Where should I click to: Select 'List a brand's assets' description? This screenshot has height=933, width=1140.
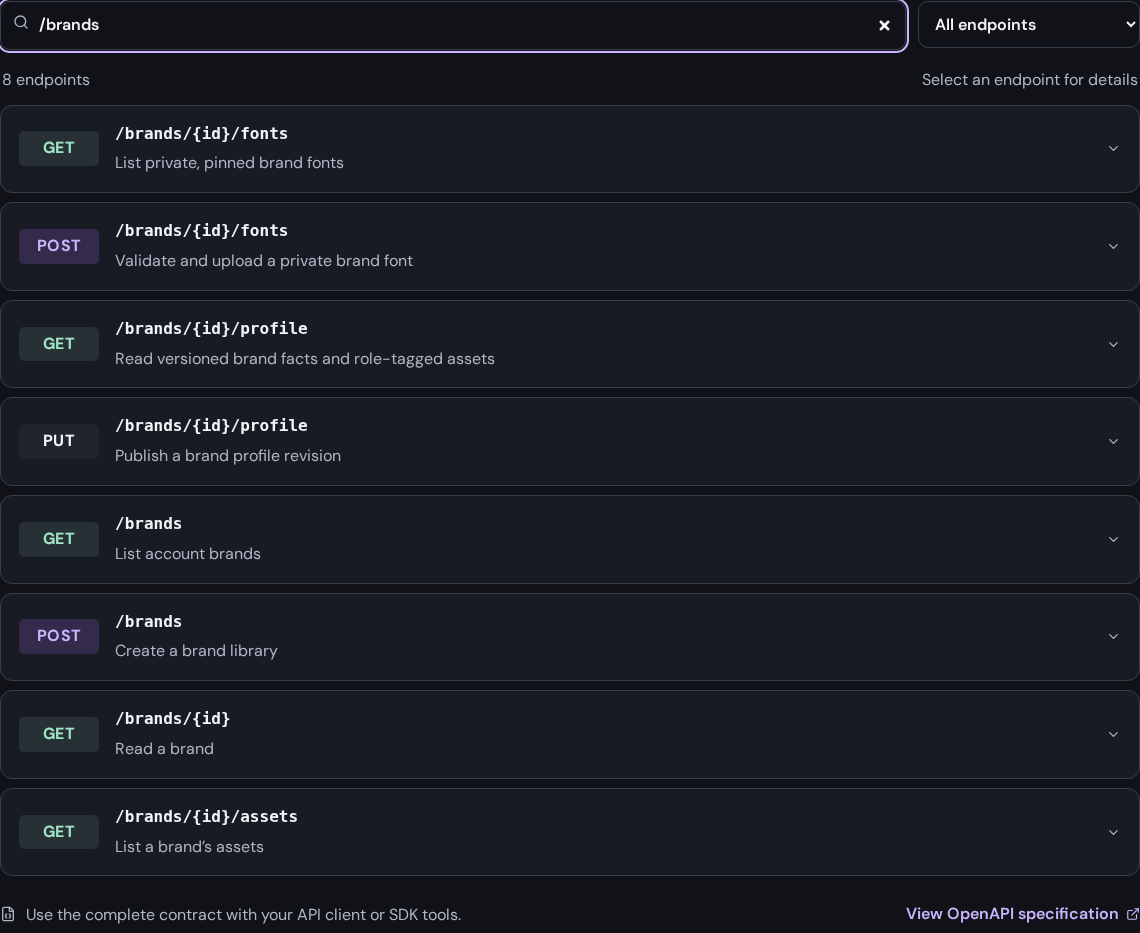coord(189,846)
